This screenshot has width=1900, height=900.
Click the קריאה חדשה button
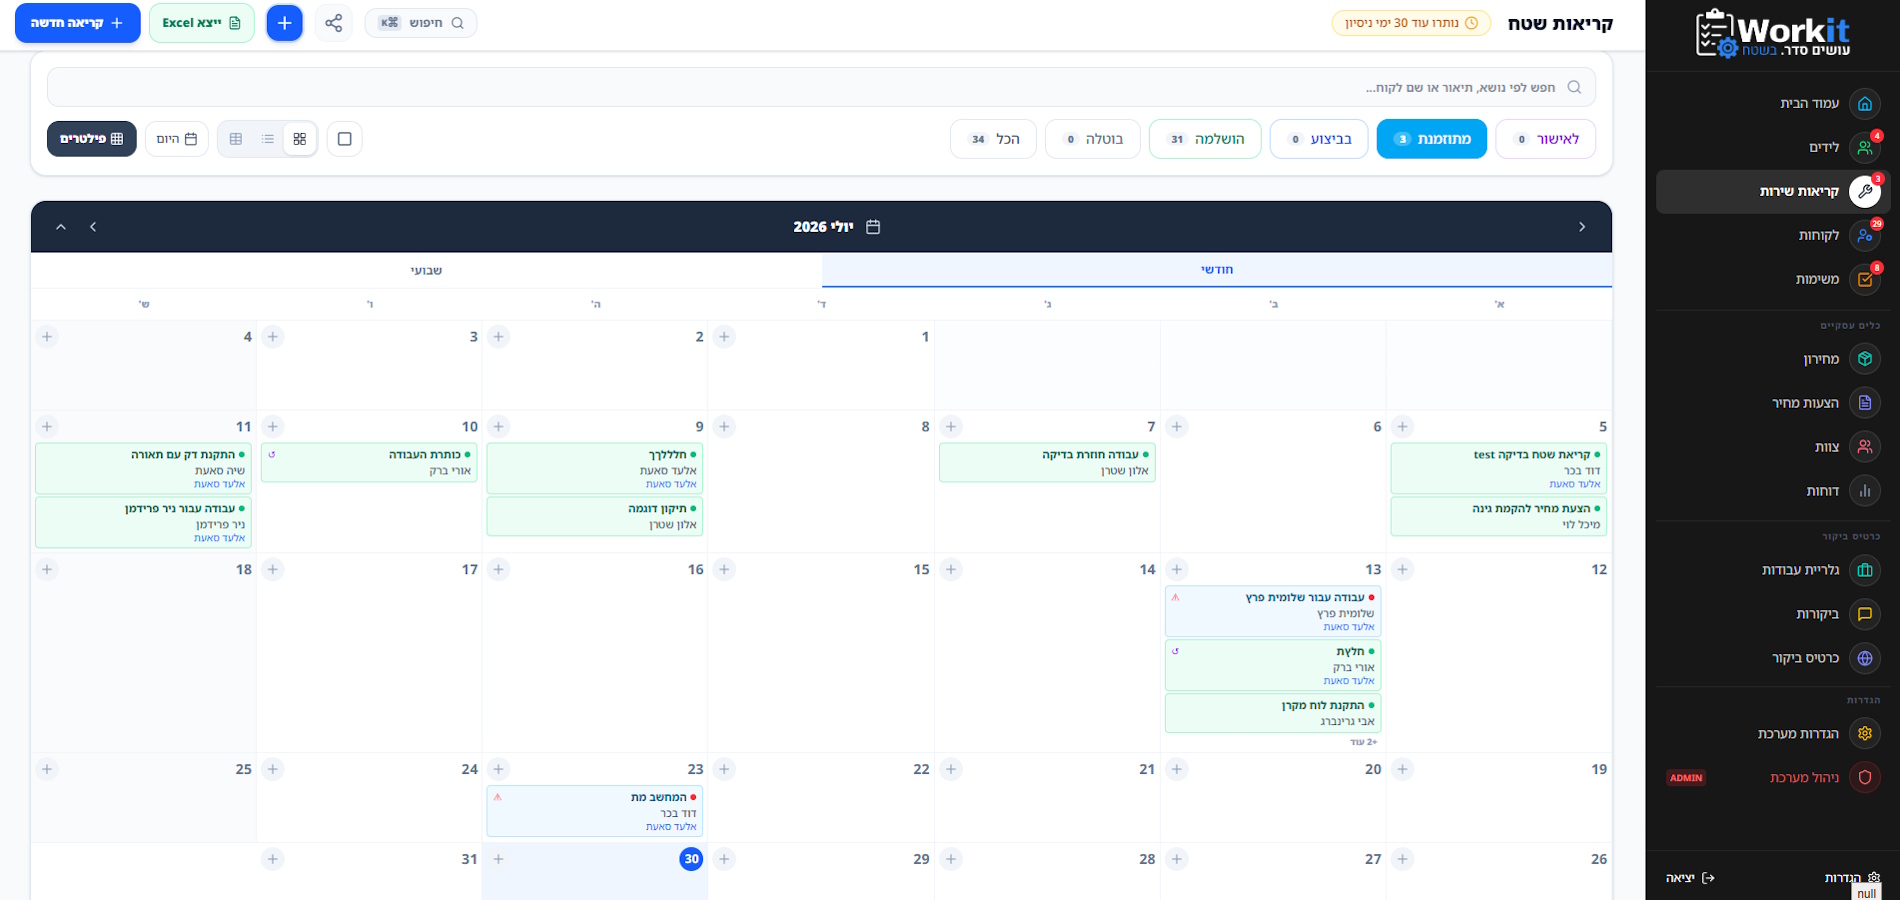coord(78,23)
